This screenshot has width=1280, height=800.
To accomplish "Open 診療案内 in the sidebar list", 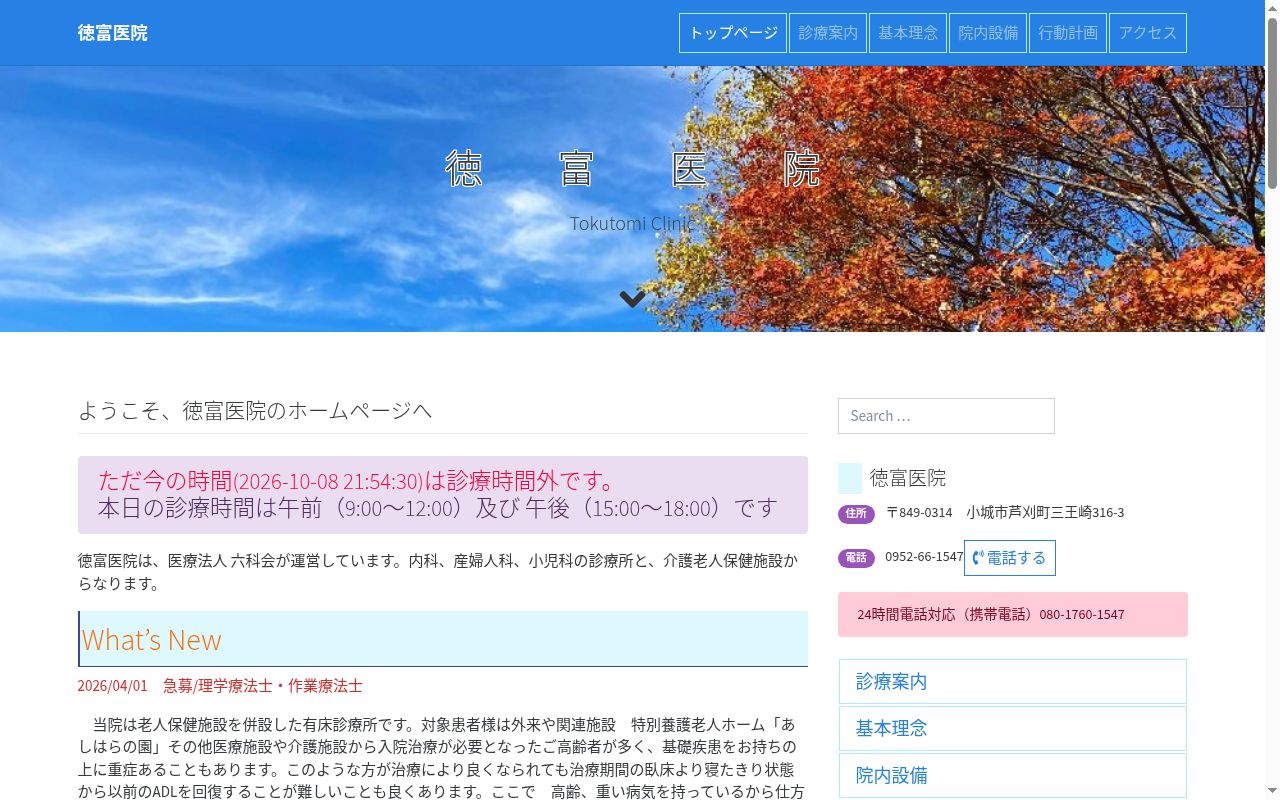I will pyautogui.click(x=1012, y=681).
